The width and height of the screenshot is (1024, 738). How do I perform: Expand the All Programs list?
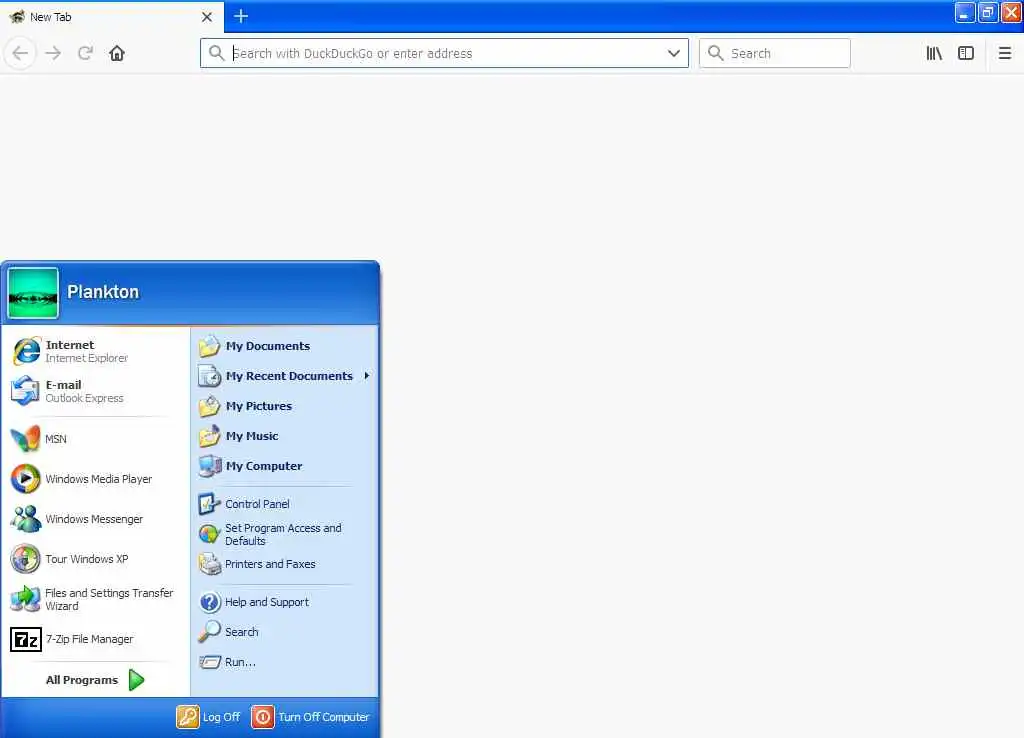tap(95, 680)
